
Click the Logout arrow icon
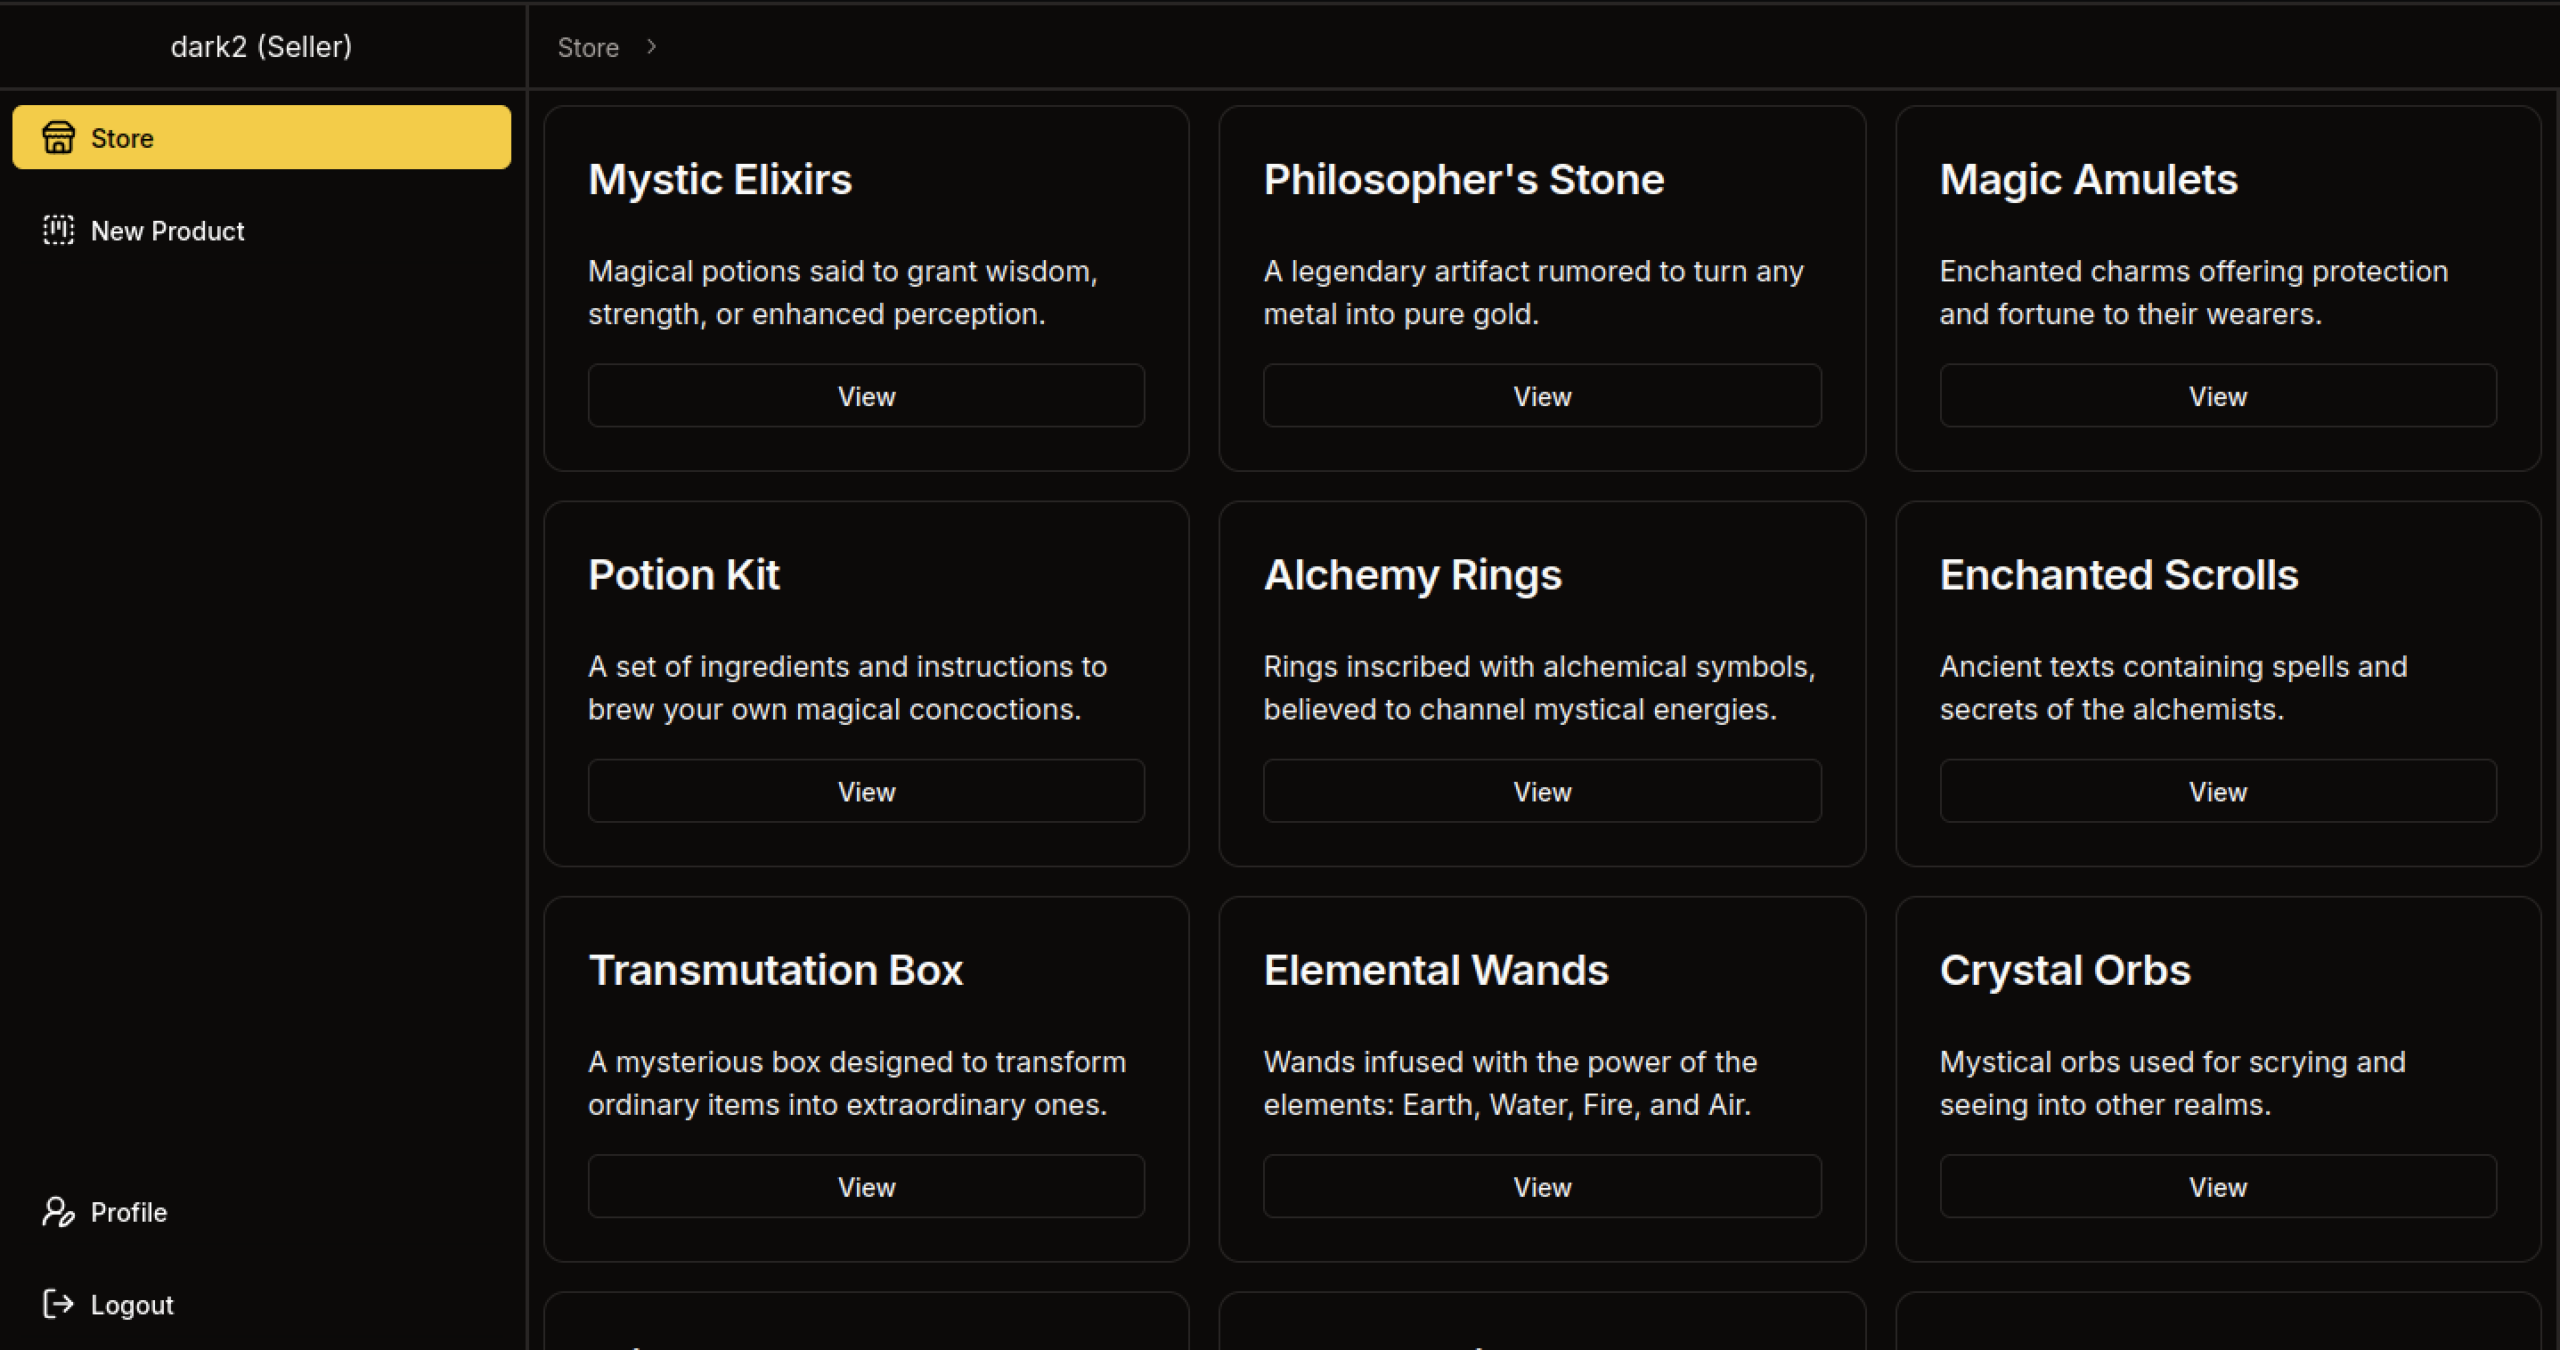tap(58, 1304)
